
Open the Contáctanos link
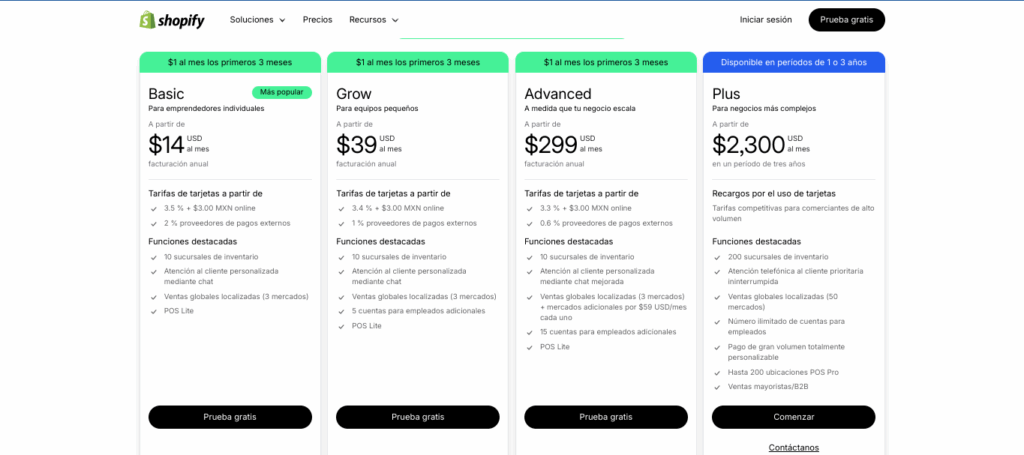793,448
